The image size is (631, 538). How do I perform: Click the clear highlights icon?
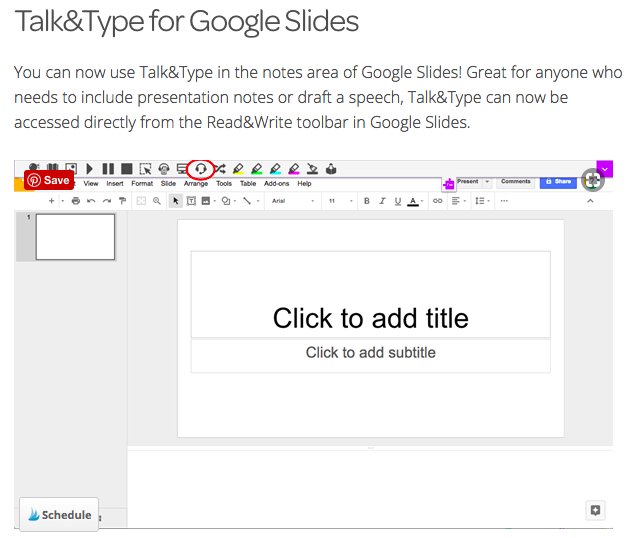pos(312,169)
